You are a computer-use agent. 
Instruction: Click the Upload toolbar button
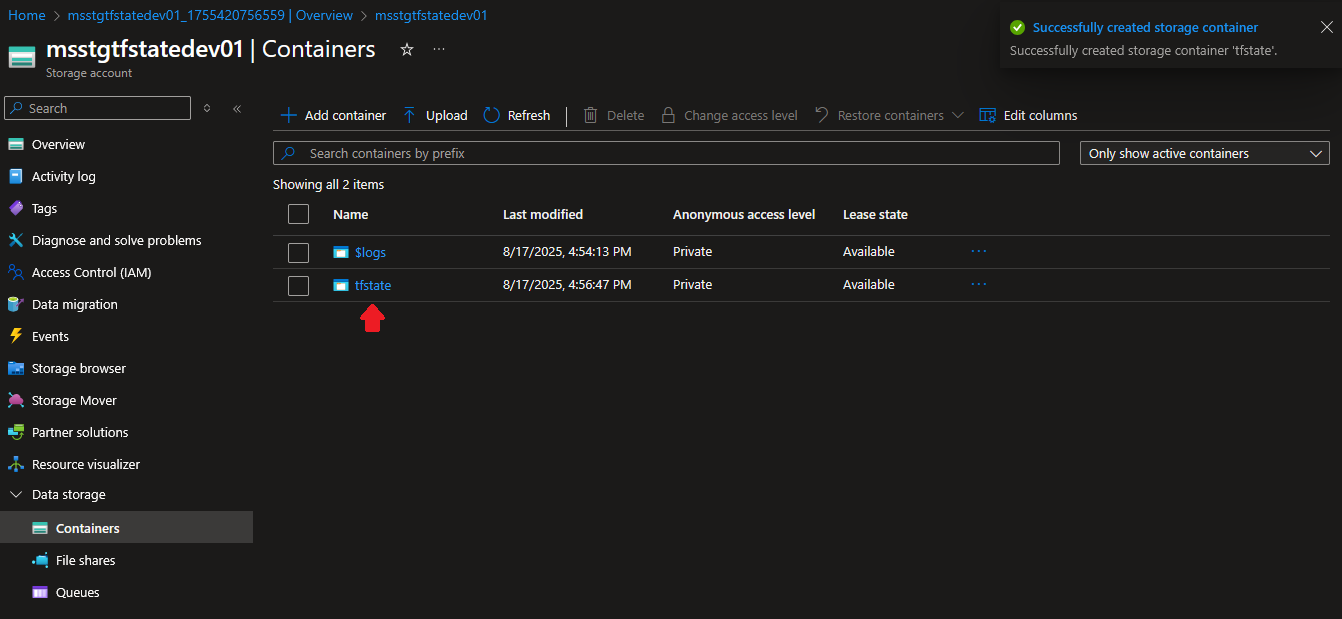(x=435, y=115)
